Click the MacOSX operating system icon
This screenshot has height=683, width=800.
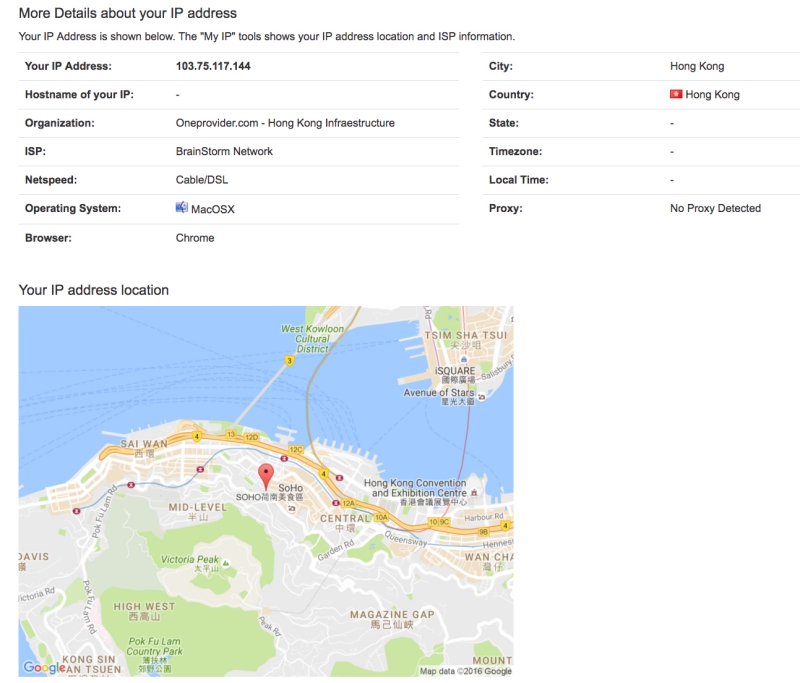click(182, 208)
